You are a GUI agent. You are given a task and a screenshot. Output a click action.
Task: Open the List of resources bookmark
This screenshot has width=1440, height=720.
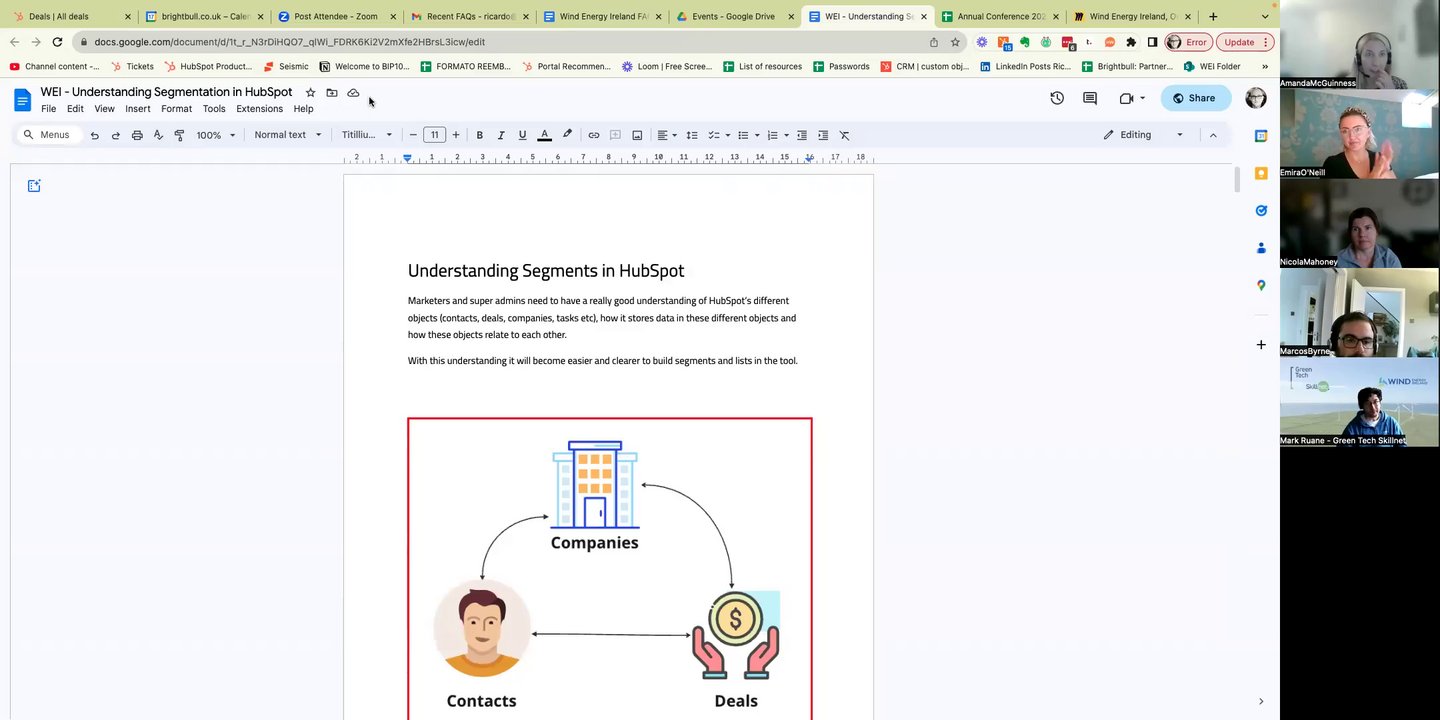click(x=762, y=67)
